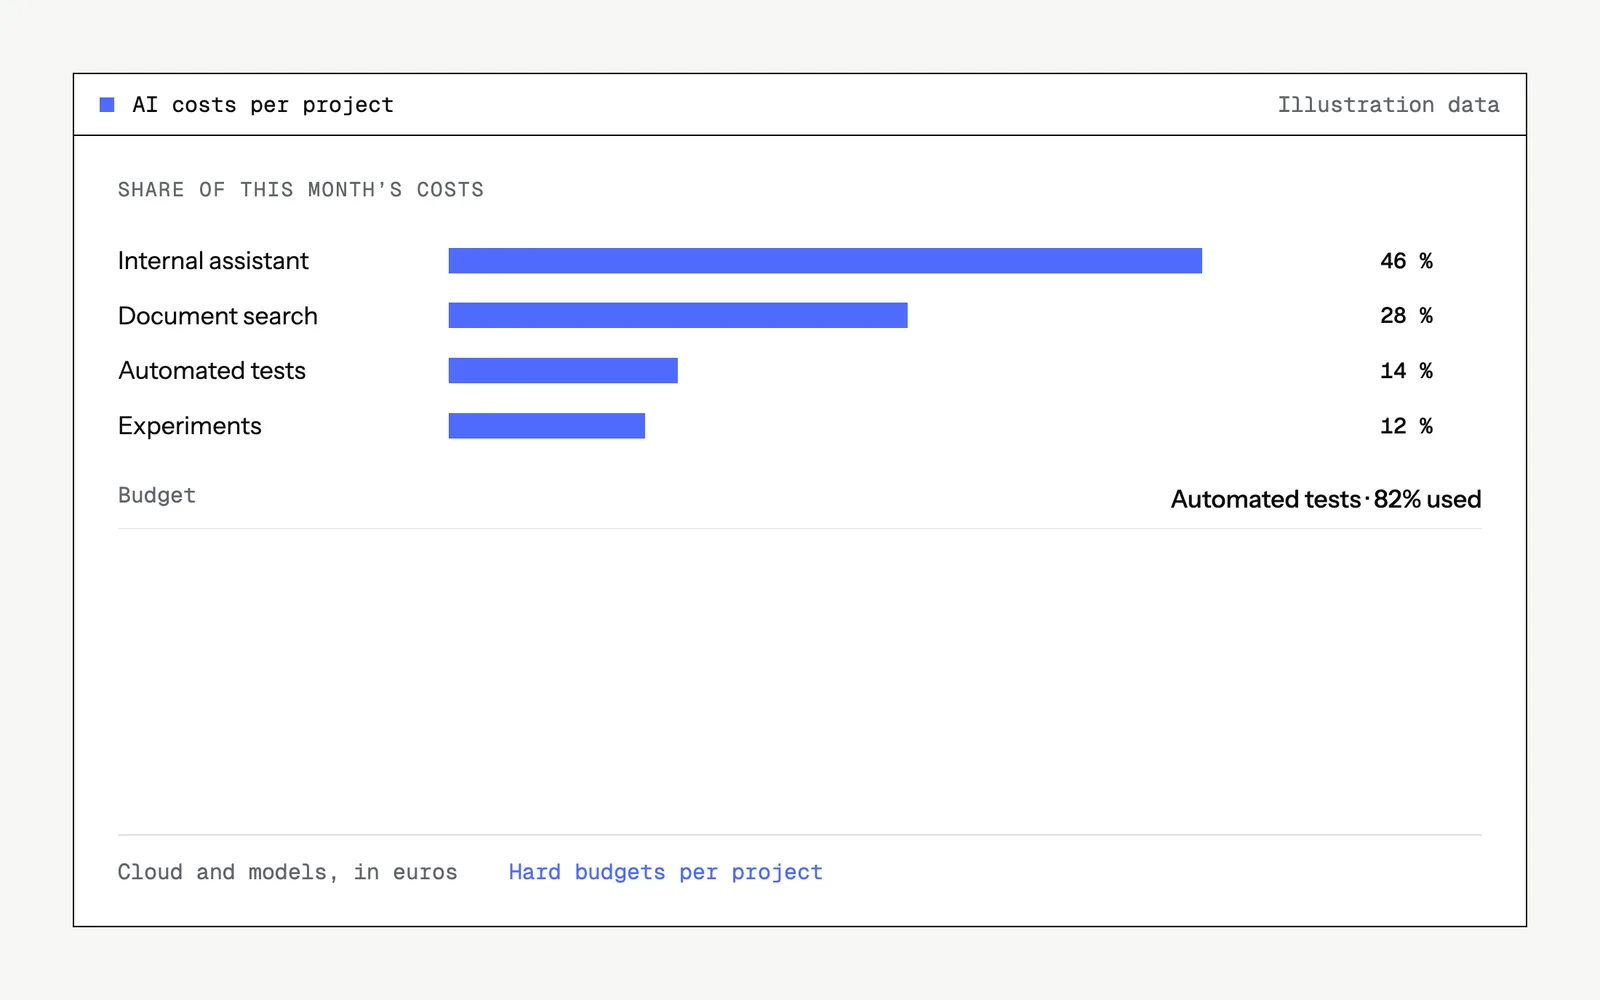Click 'Cloud and models, in euros' note
This screenshot has width=1600, height=1000.
pyautogui.click(x=287, y=872)
